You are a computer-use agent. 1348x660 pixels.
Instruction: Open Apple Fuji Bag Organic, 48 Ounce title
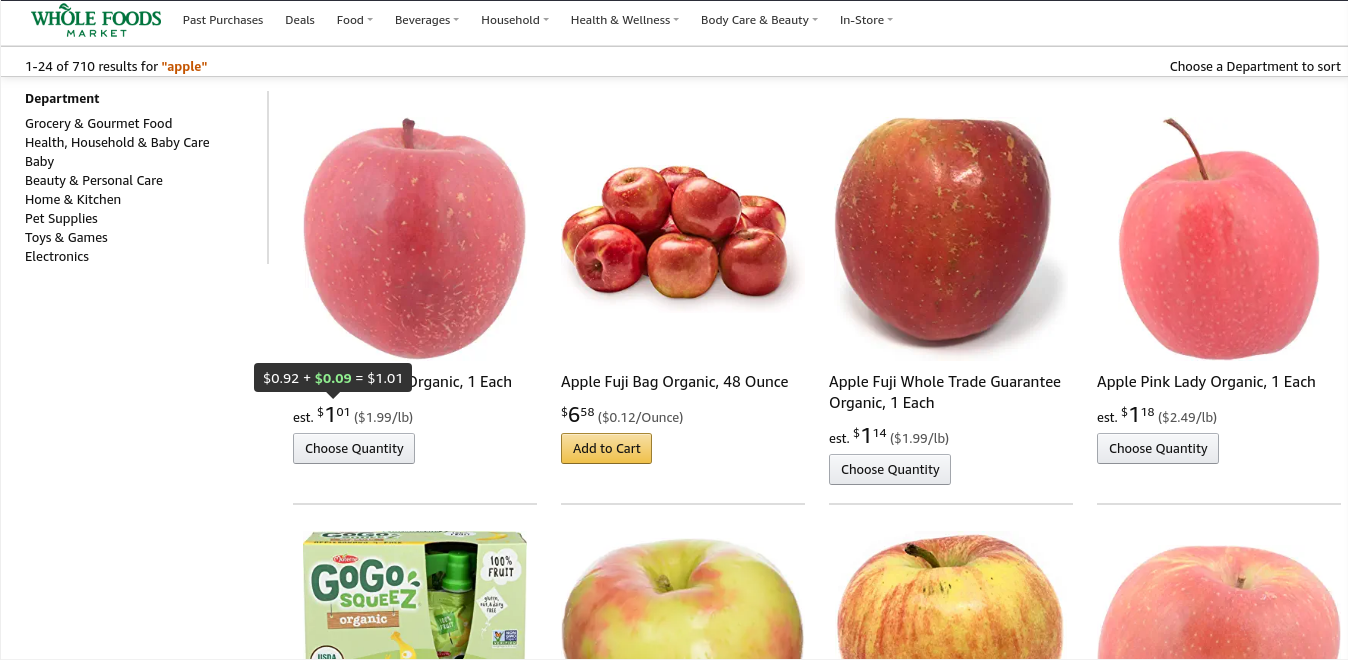click(x=675, y=382)
